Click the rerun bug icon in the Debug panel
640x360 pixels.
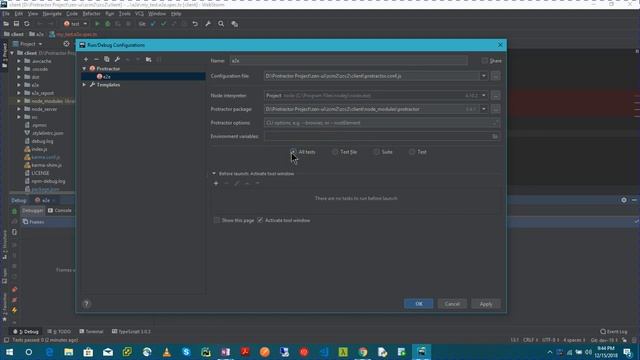tap(14, 211)
